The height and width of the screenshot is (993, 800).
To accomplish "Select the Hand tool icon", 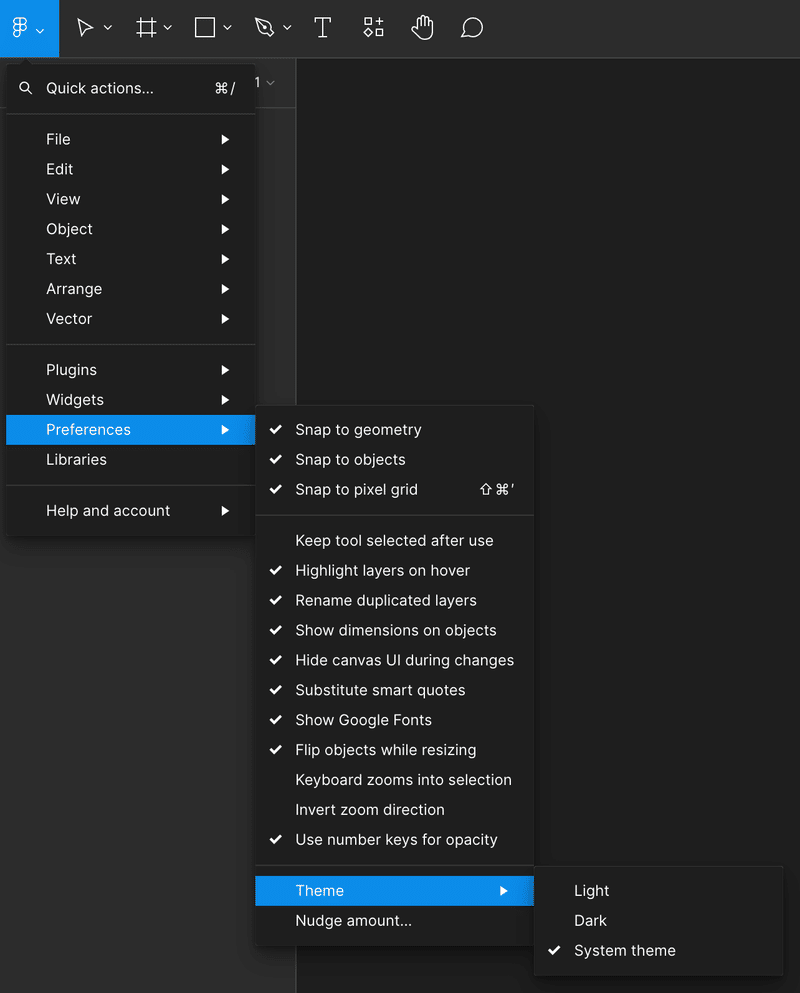I will 422,28.
